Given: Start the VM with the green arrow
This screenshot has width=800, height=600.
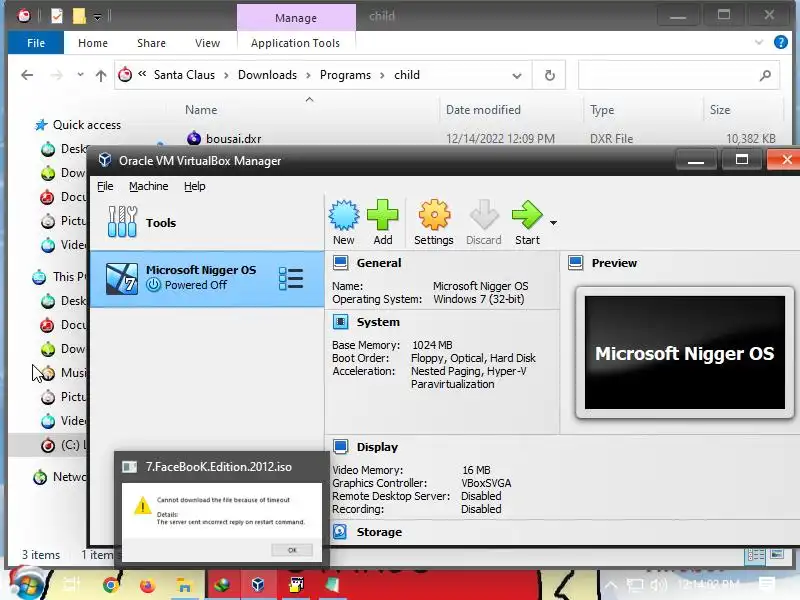Looking at the screenshot, I should [527, 216].
